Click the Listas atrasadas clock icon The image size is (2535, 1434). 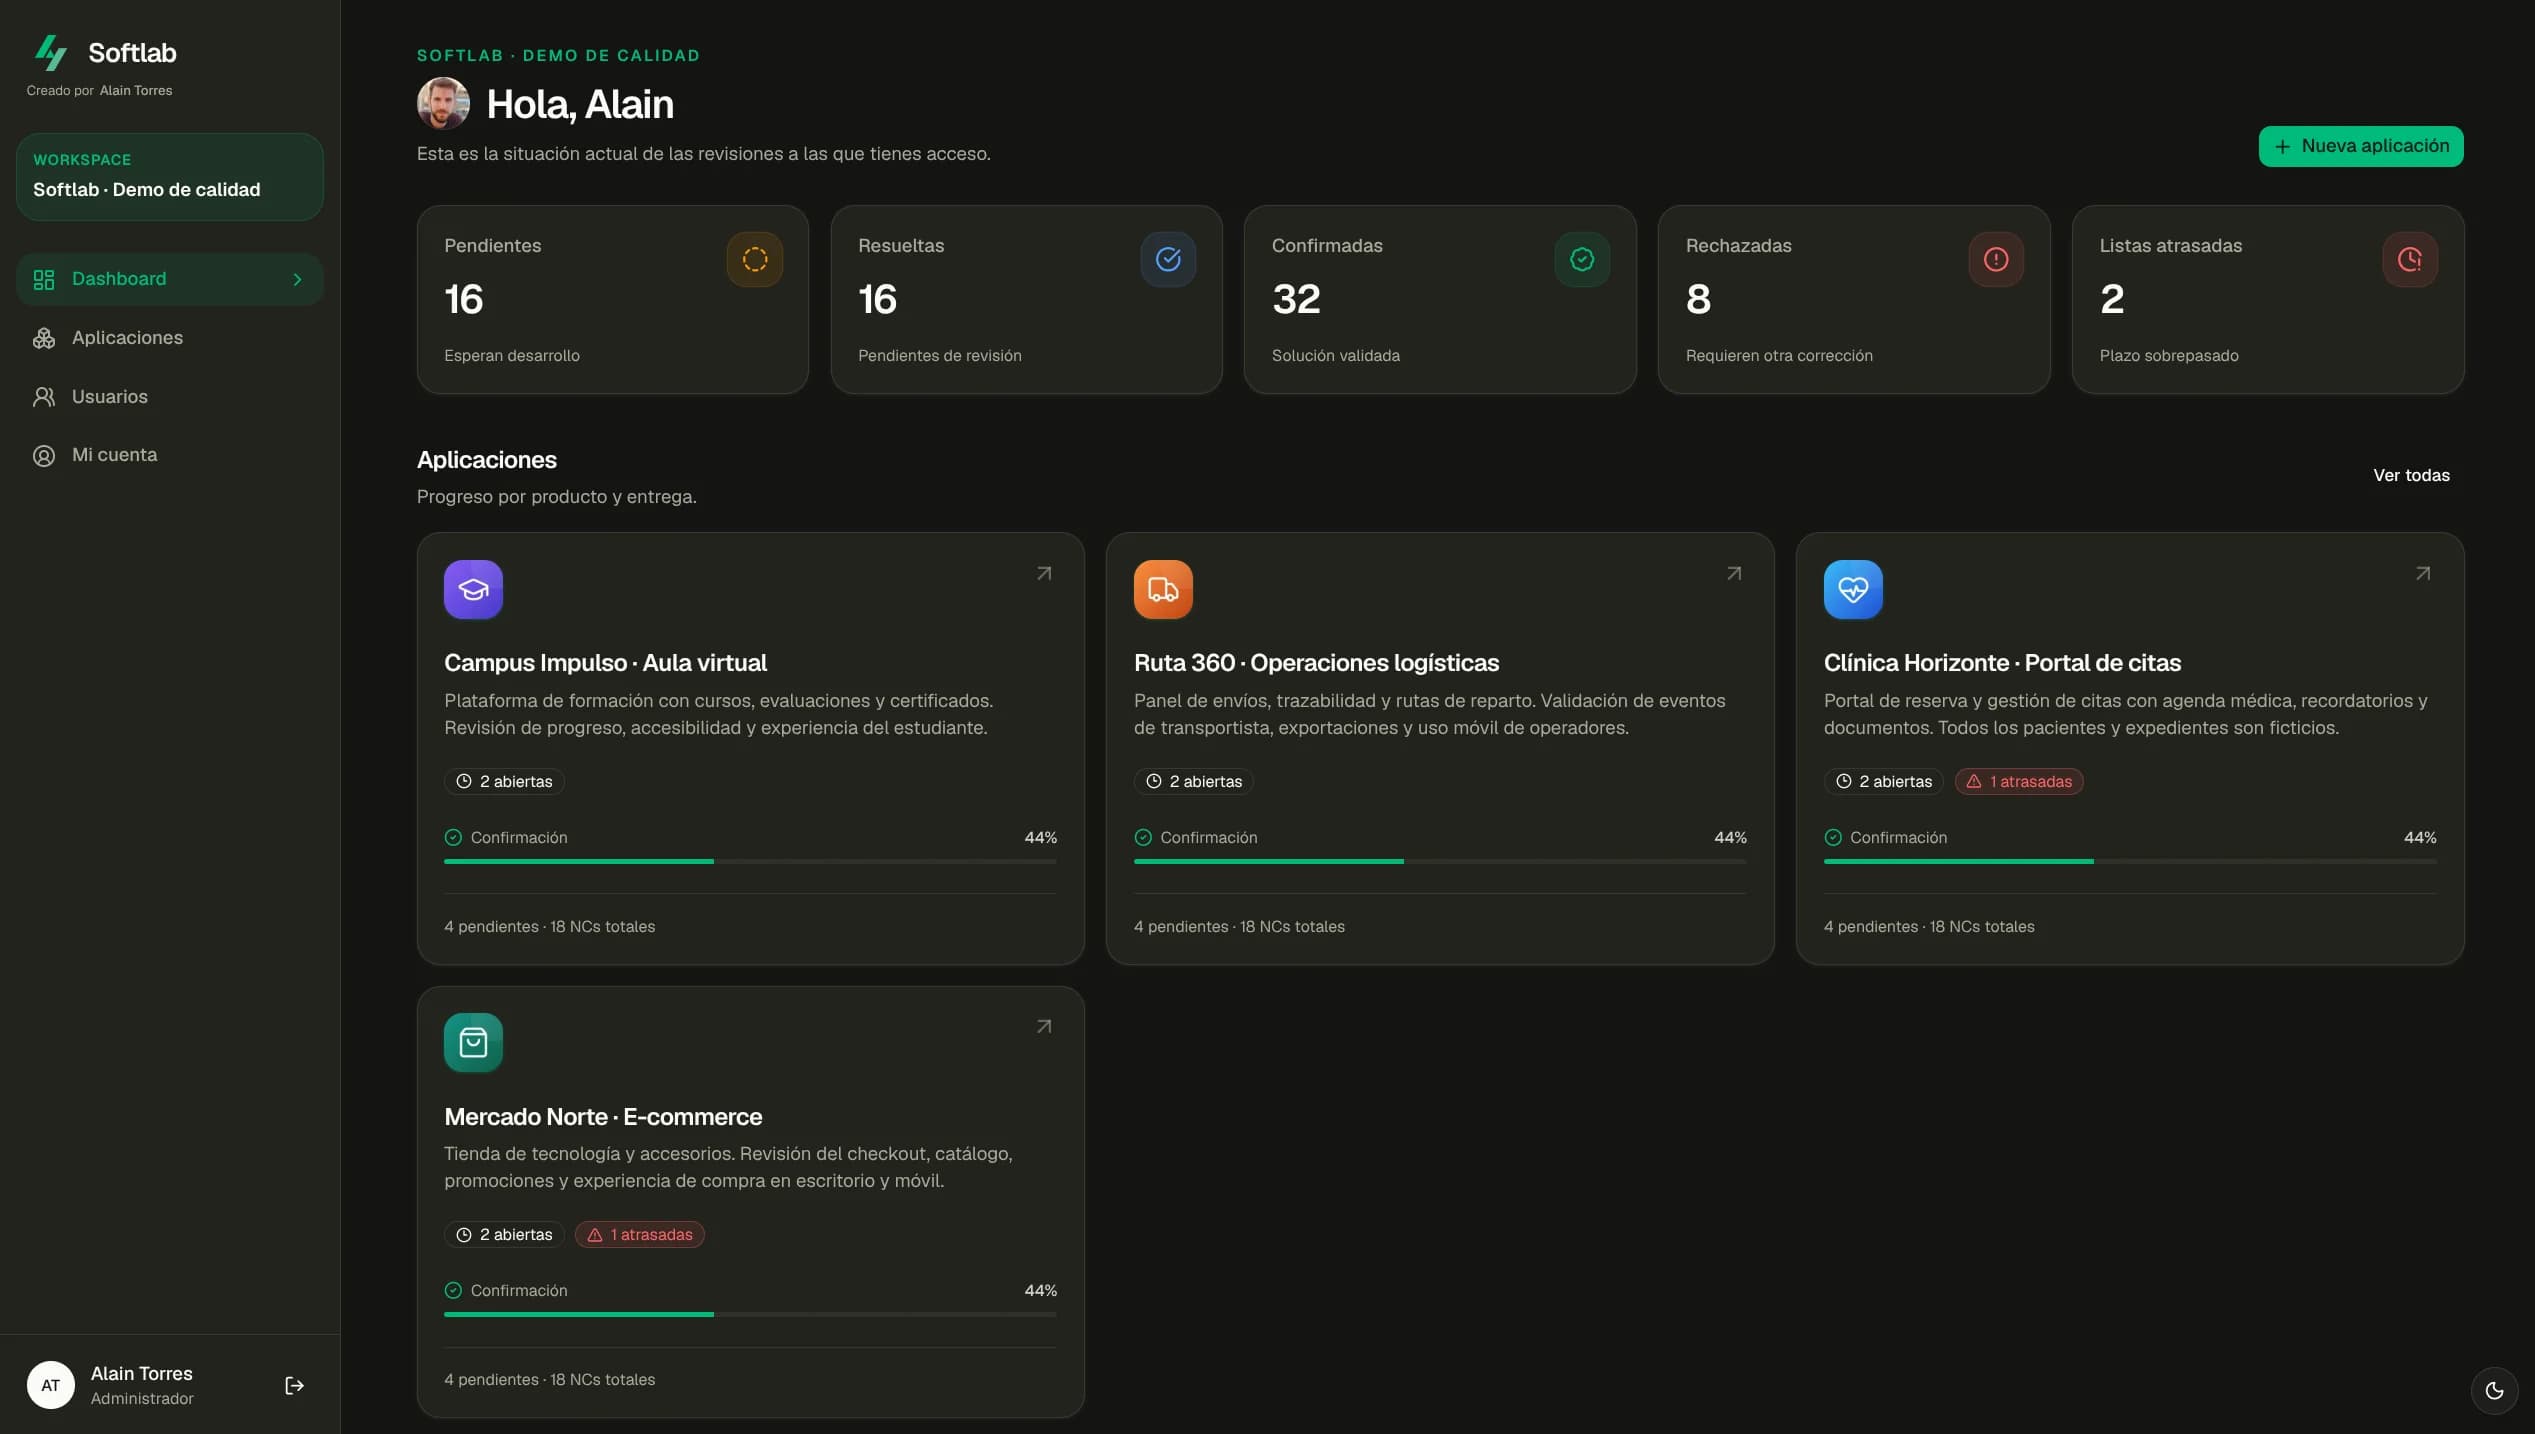(x=2410, y=259)
